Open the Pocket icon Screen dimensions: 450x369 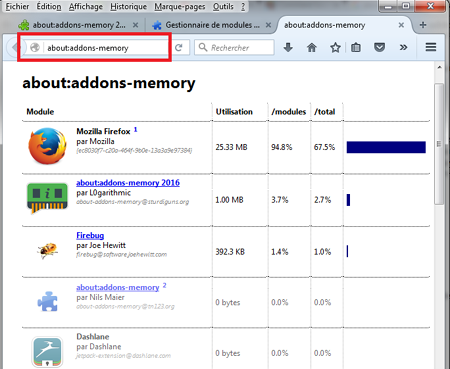[x=379, y=48]
